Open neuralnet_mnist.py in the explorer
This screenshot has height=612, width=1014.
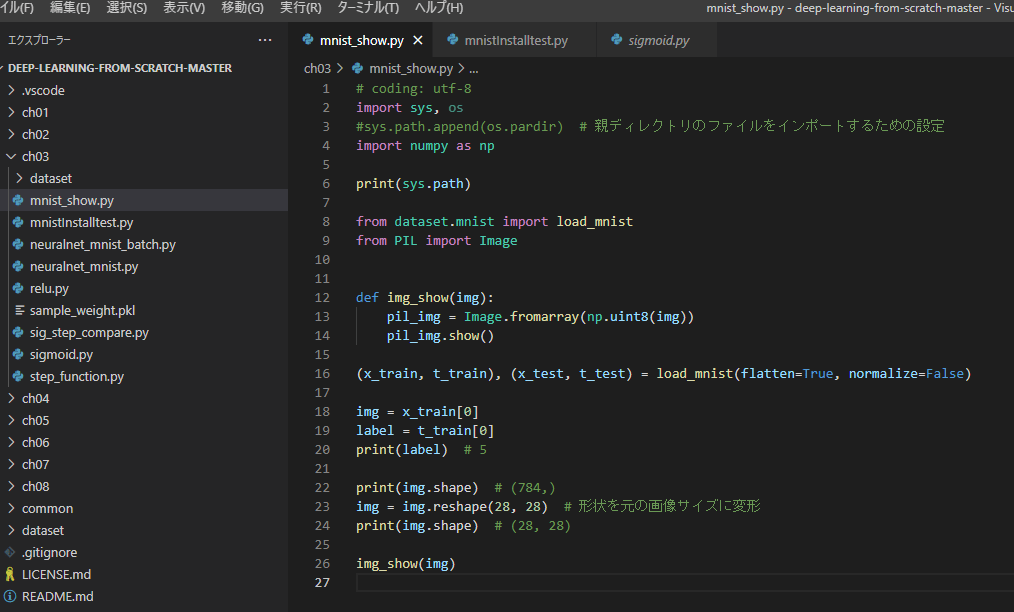click(84, 267)
